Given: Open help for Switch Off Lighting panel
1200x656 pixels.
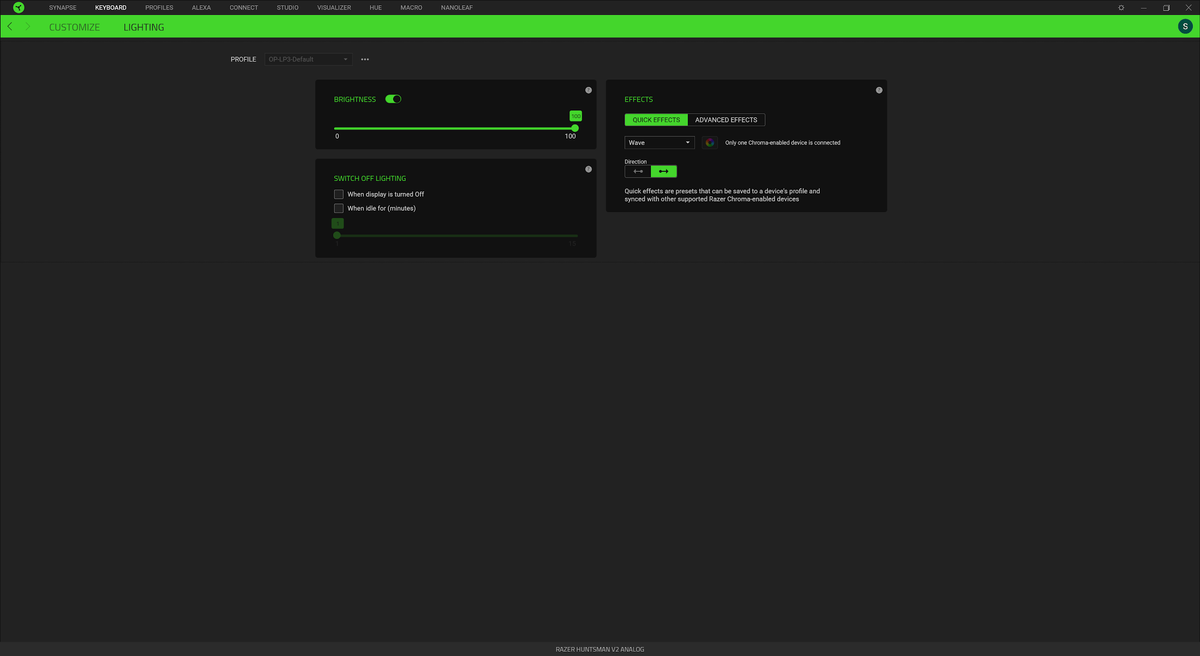Looking at the screenshot, I should pyautogui.click(x=588, y=169).
